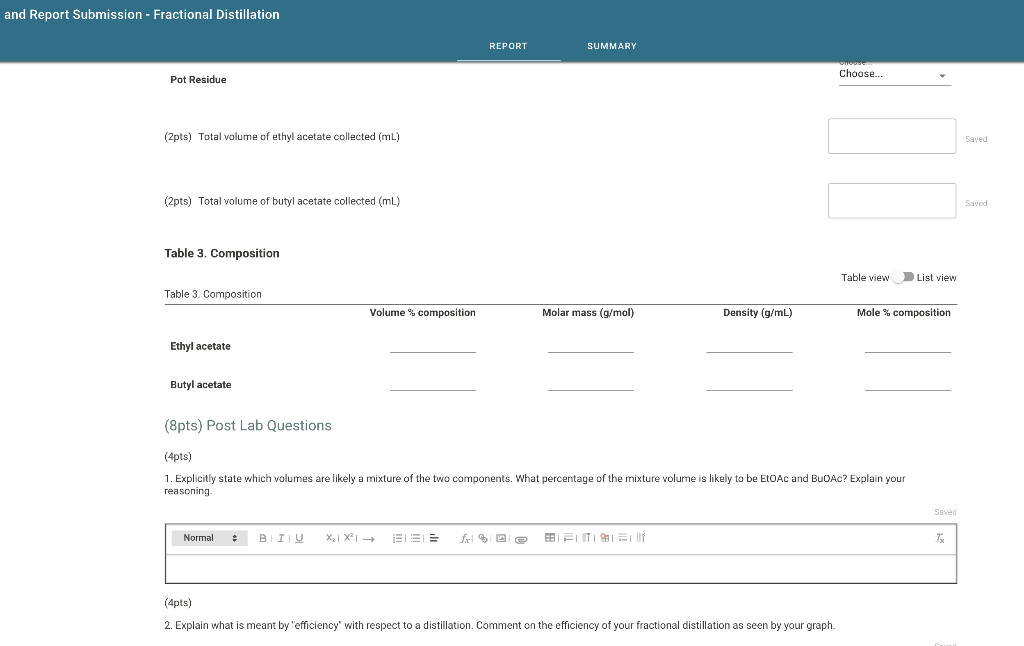The width and height of the screenshot is (1024, 646).
Task: Click the insert link icon
Action: point(481,538)
